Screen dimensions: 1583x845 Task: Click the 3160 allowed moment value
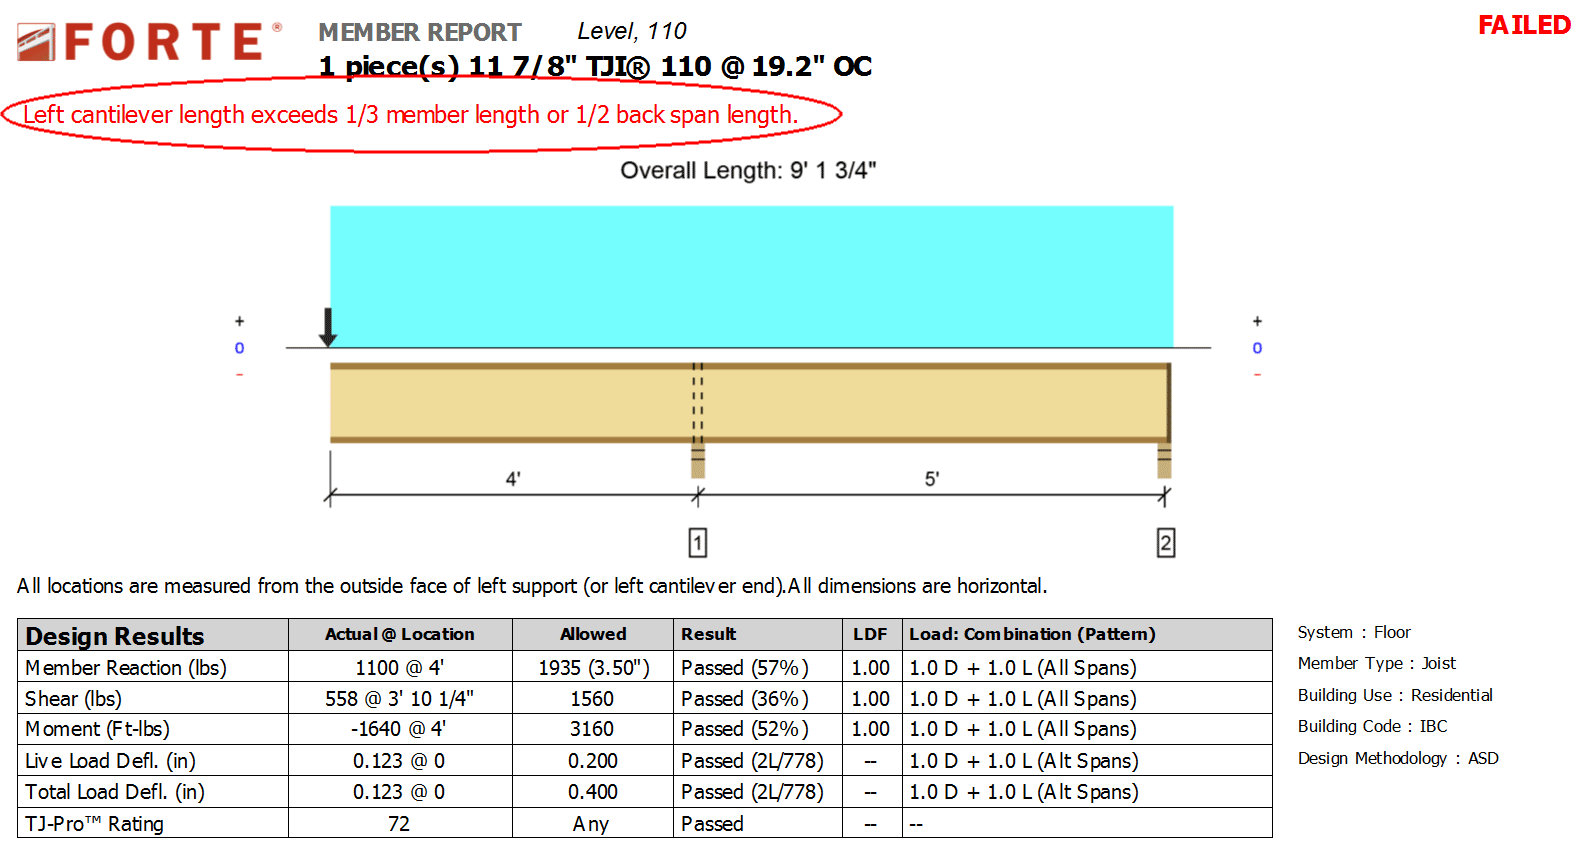[592, 729]
